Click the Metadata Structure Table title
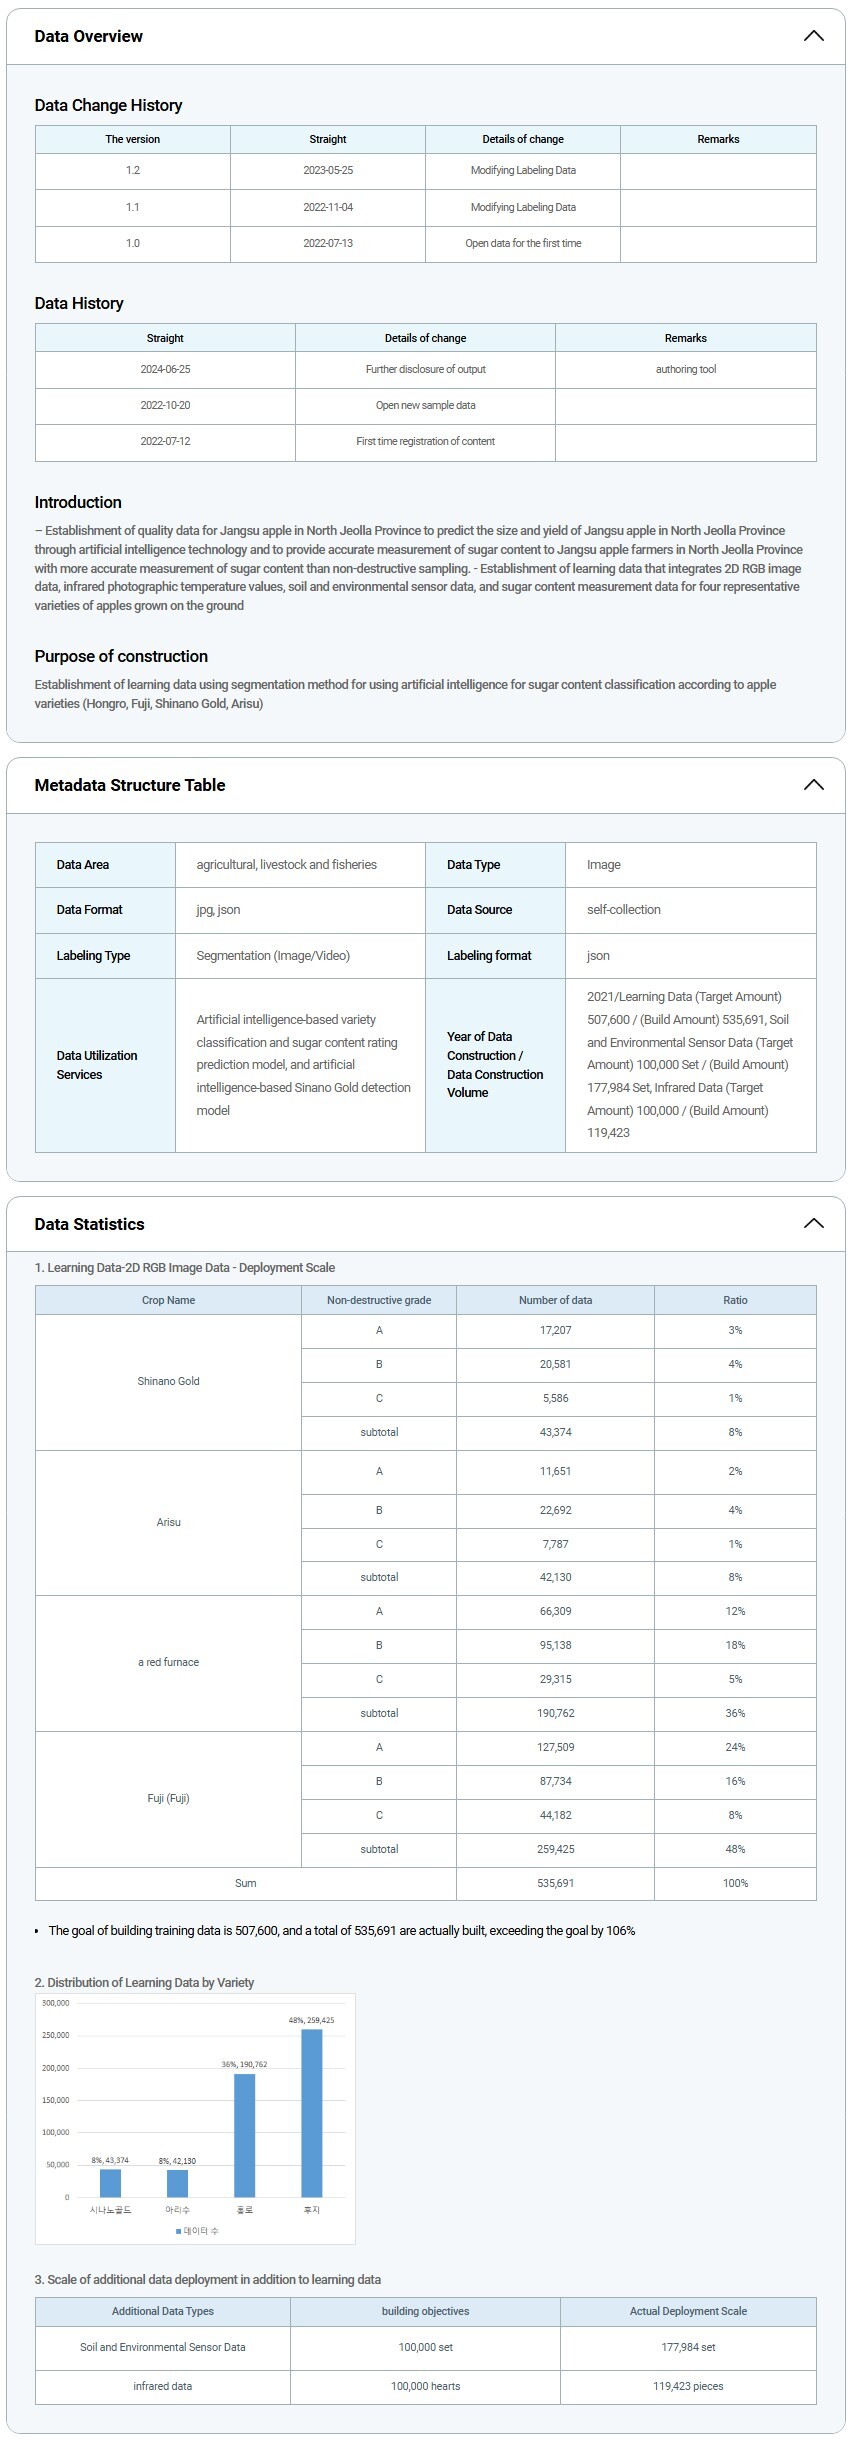This screenshot has height=2440, width=852. click(x=129, y=785)
